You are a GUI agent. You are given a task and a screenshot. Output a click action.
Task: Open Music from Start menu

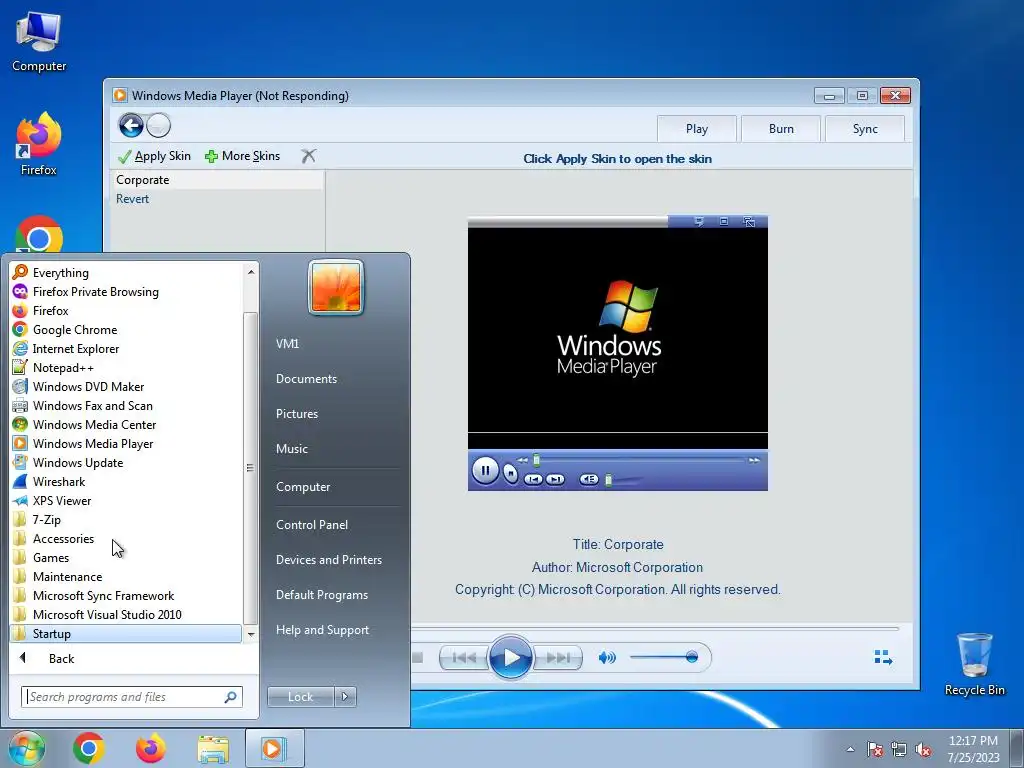(x=291, y=449)
